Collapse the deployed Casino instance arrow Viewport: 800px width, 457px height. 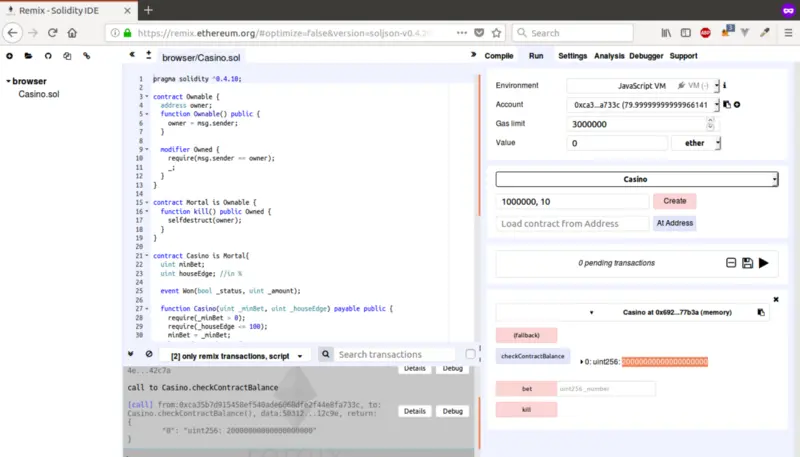(591, 312)
